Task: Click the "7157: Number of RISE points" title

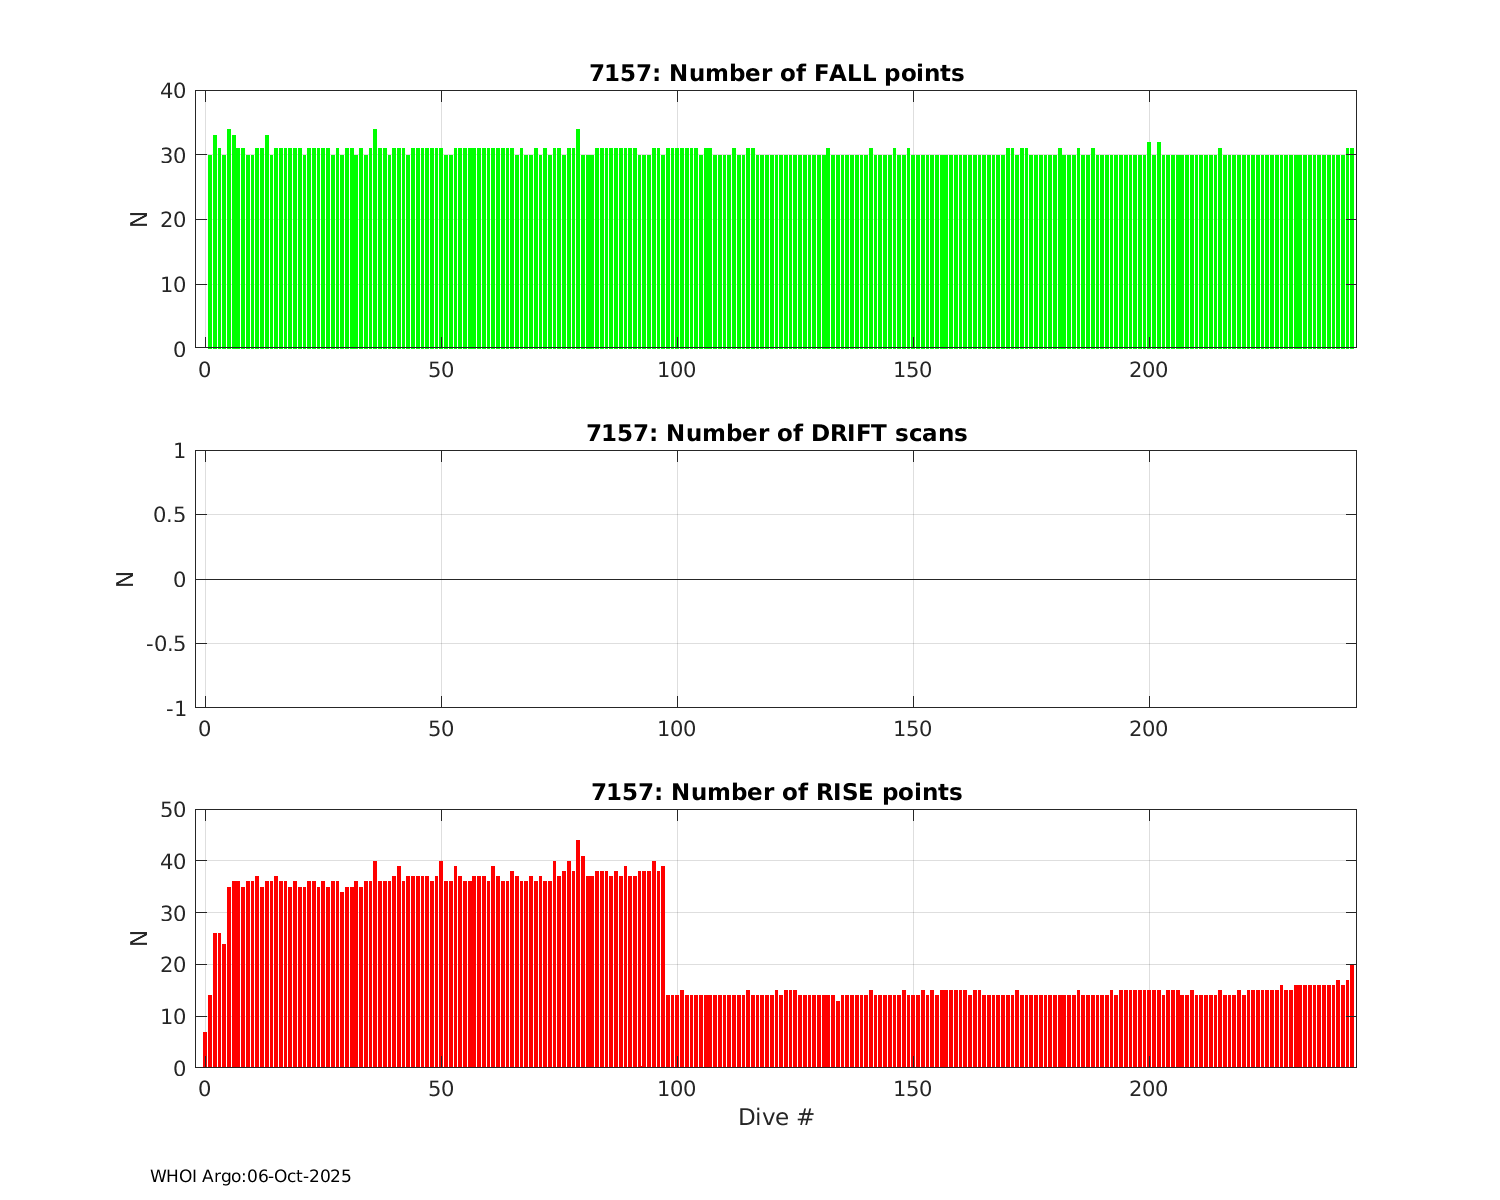Action: click(x=776, y=792)
